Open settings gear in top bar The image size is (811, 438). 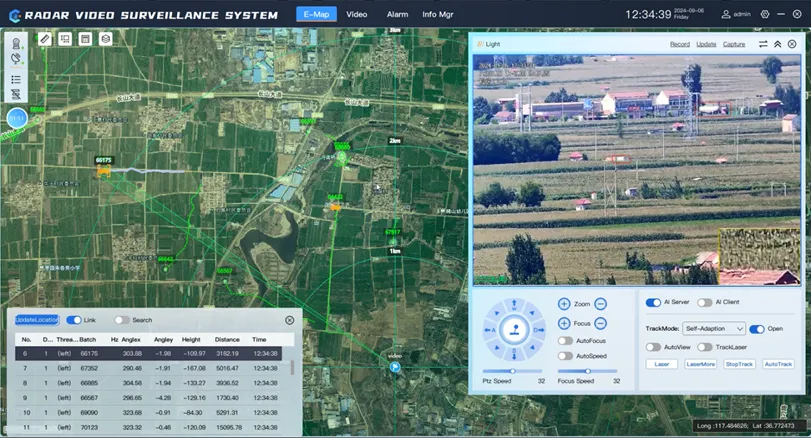(x=765, y=15)
